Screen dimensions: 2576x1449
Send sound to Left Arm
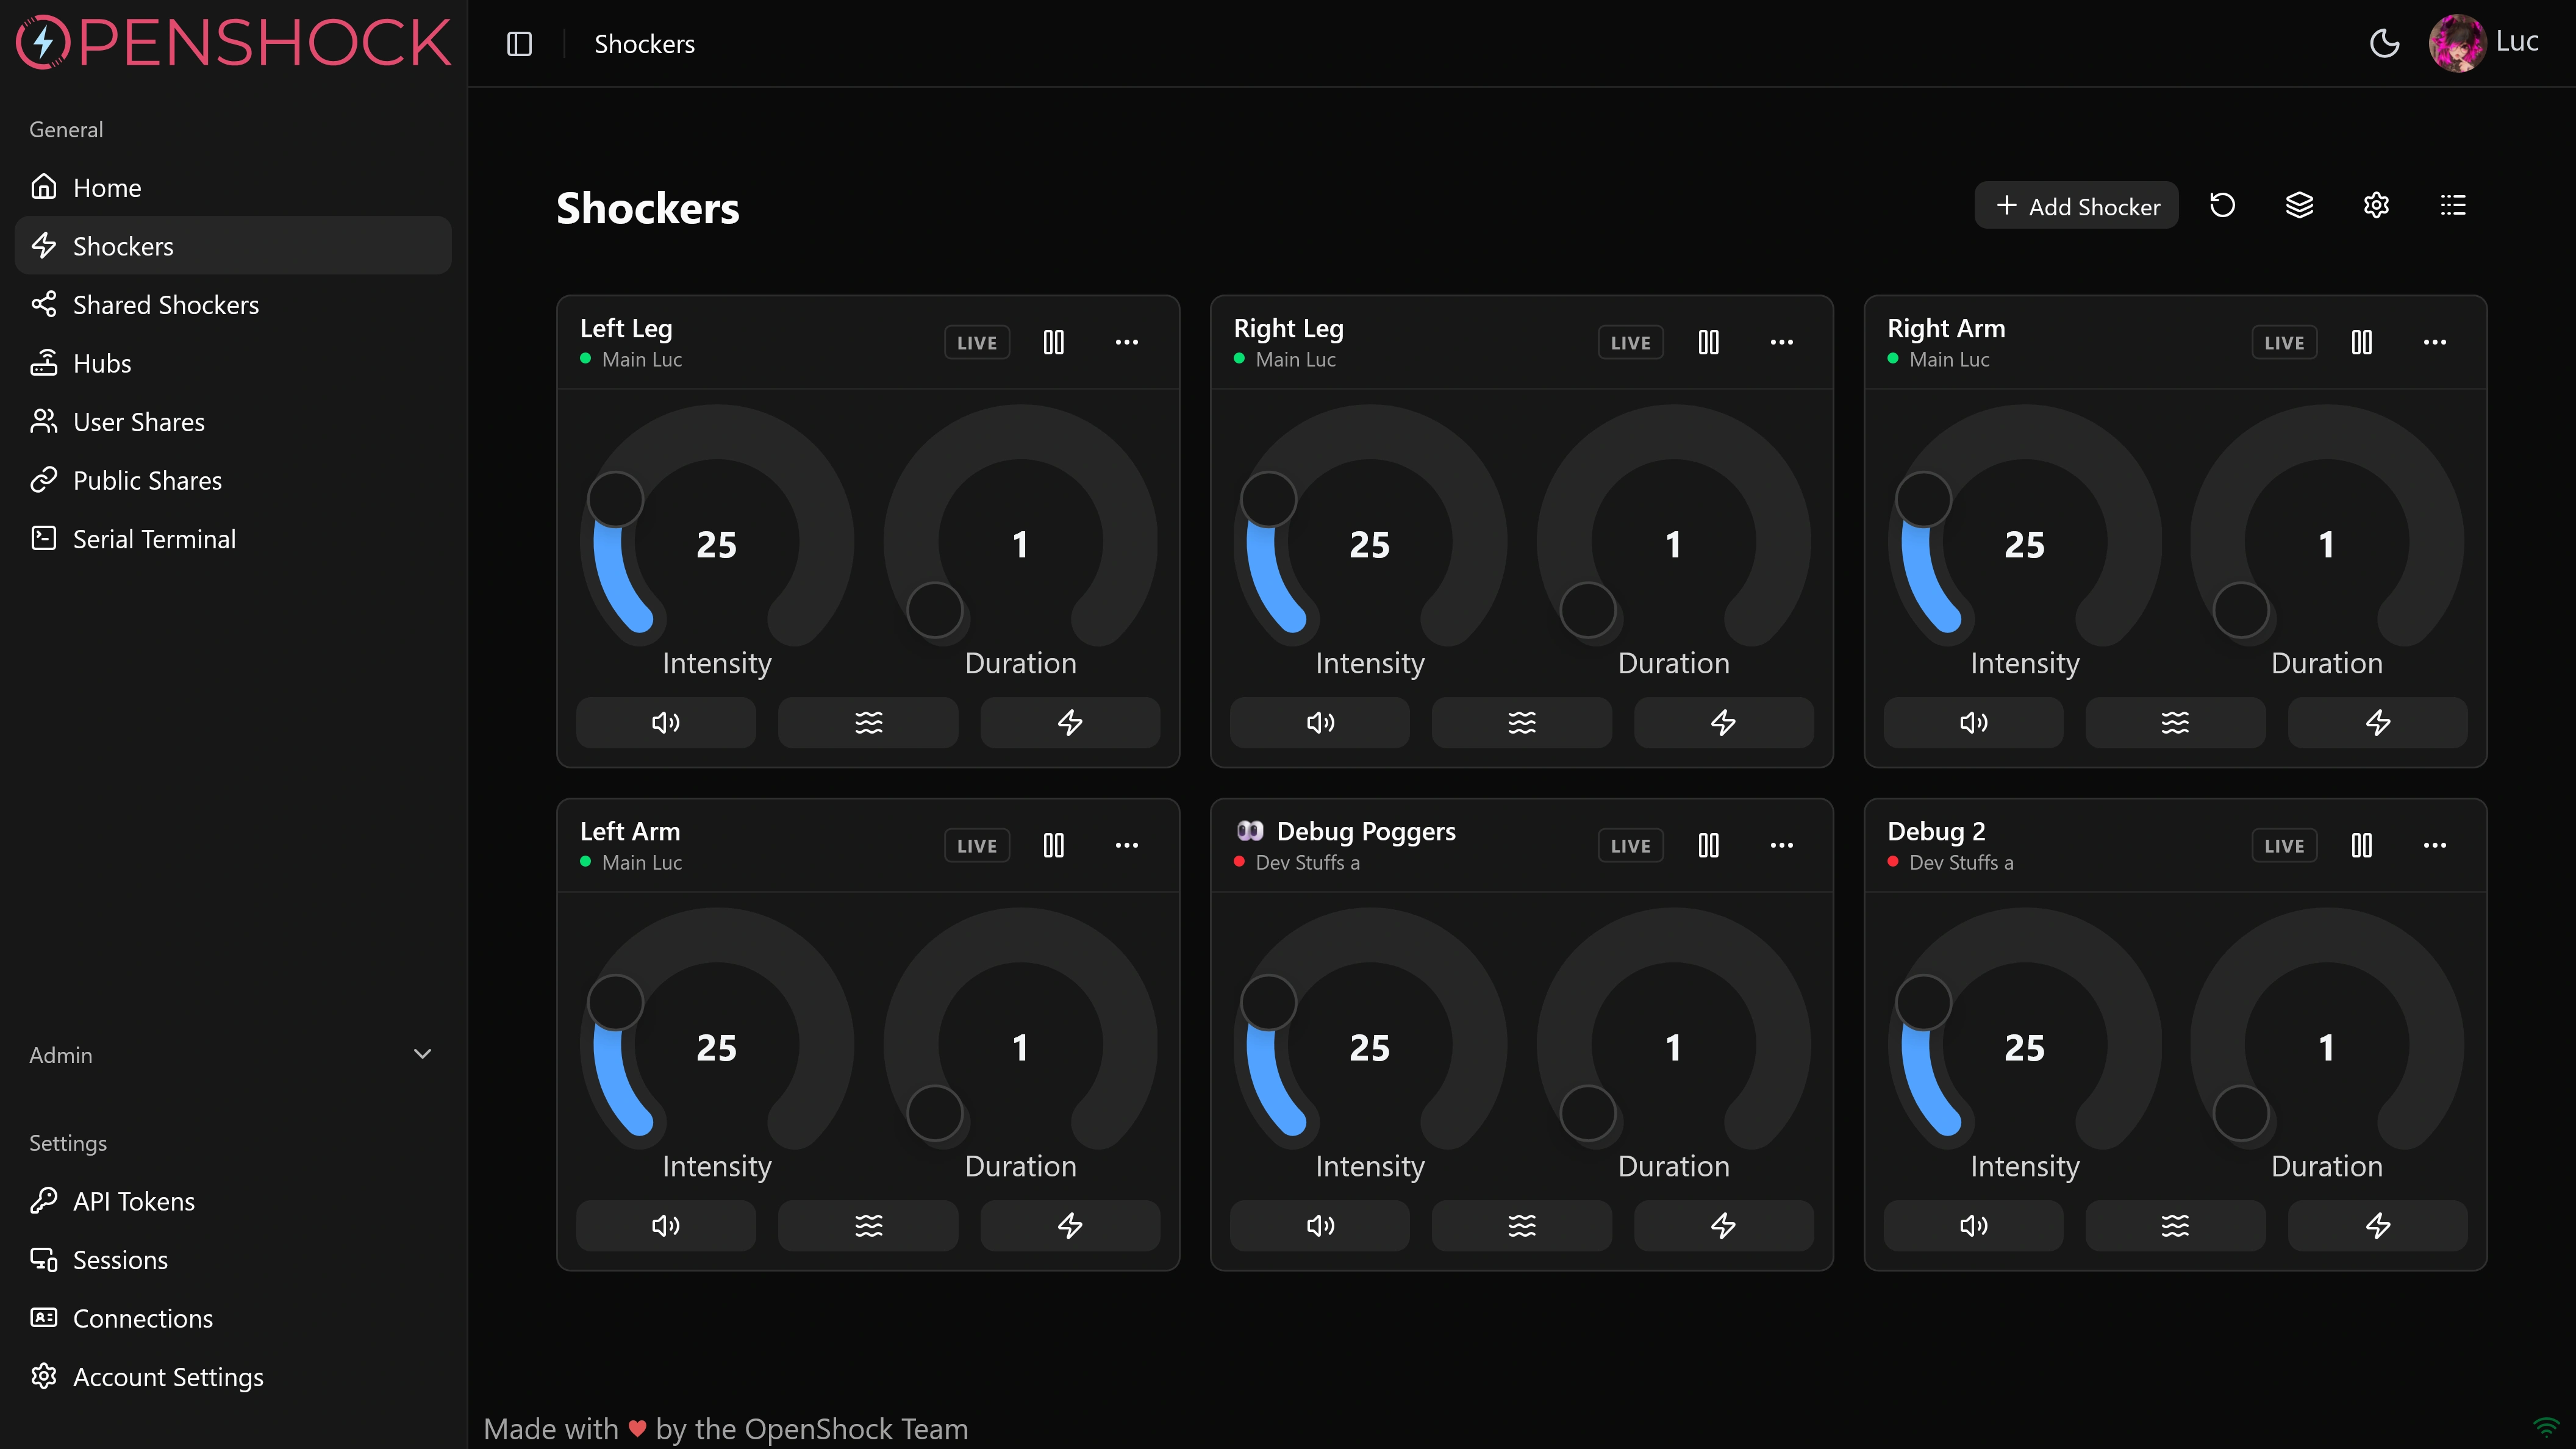pos(666,1225)
